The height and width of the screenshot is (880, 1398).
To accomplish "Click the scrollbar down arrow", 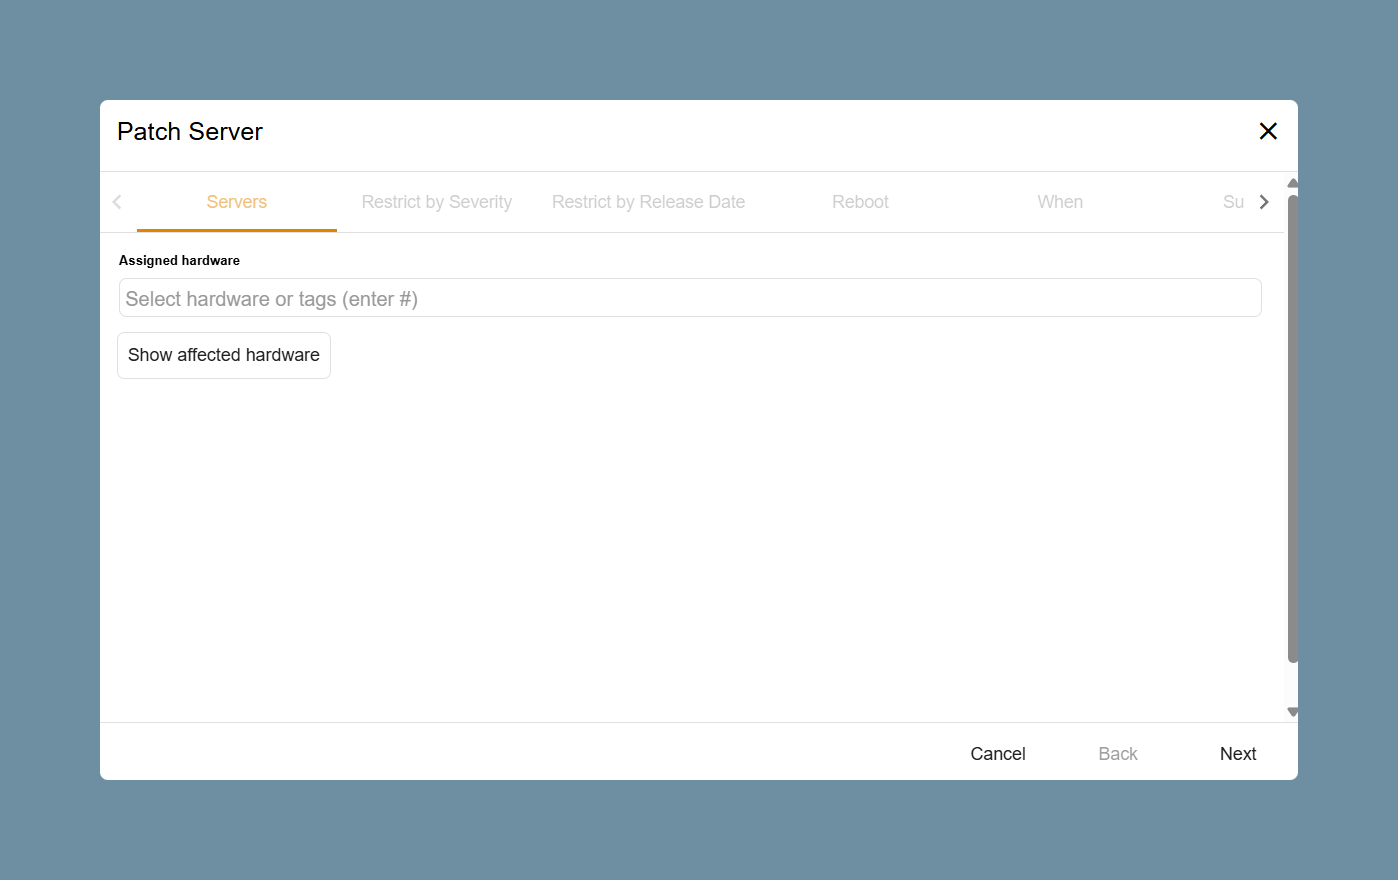I will click(1293, 712).
